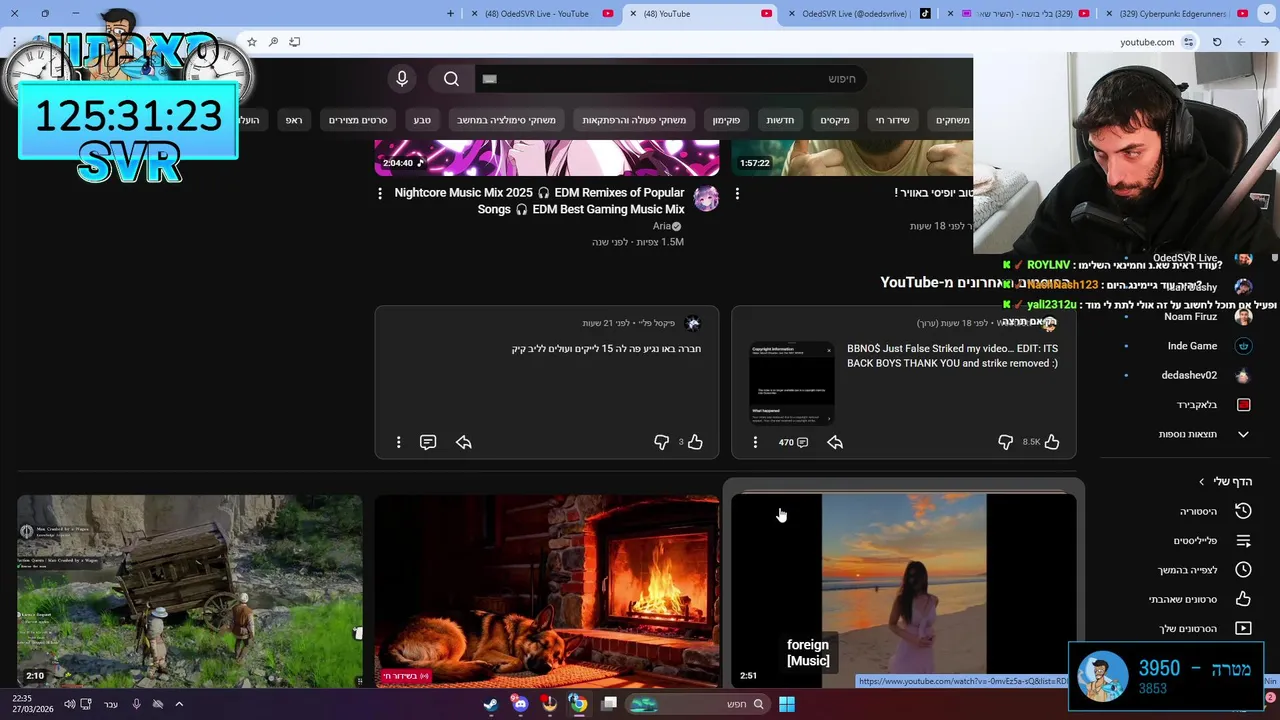Select the 'מיקסים' filter chip

835,120
